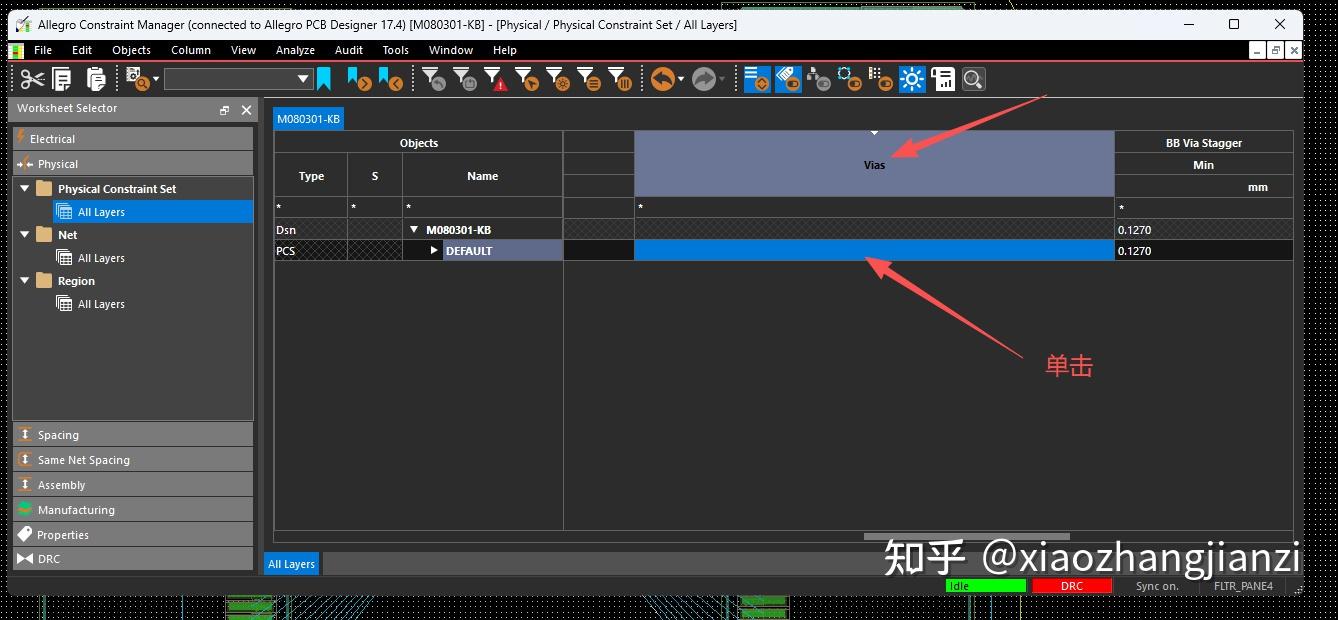Click the second filter funnel icon
The width and height of the screenshot is (1338, 620).
tap(464, 79)
